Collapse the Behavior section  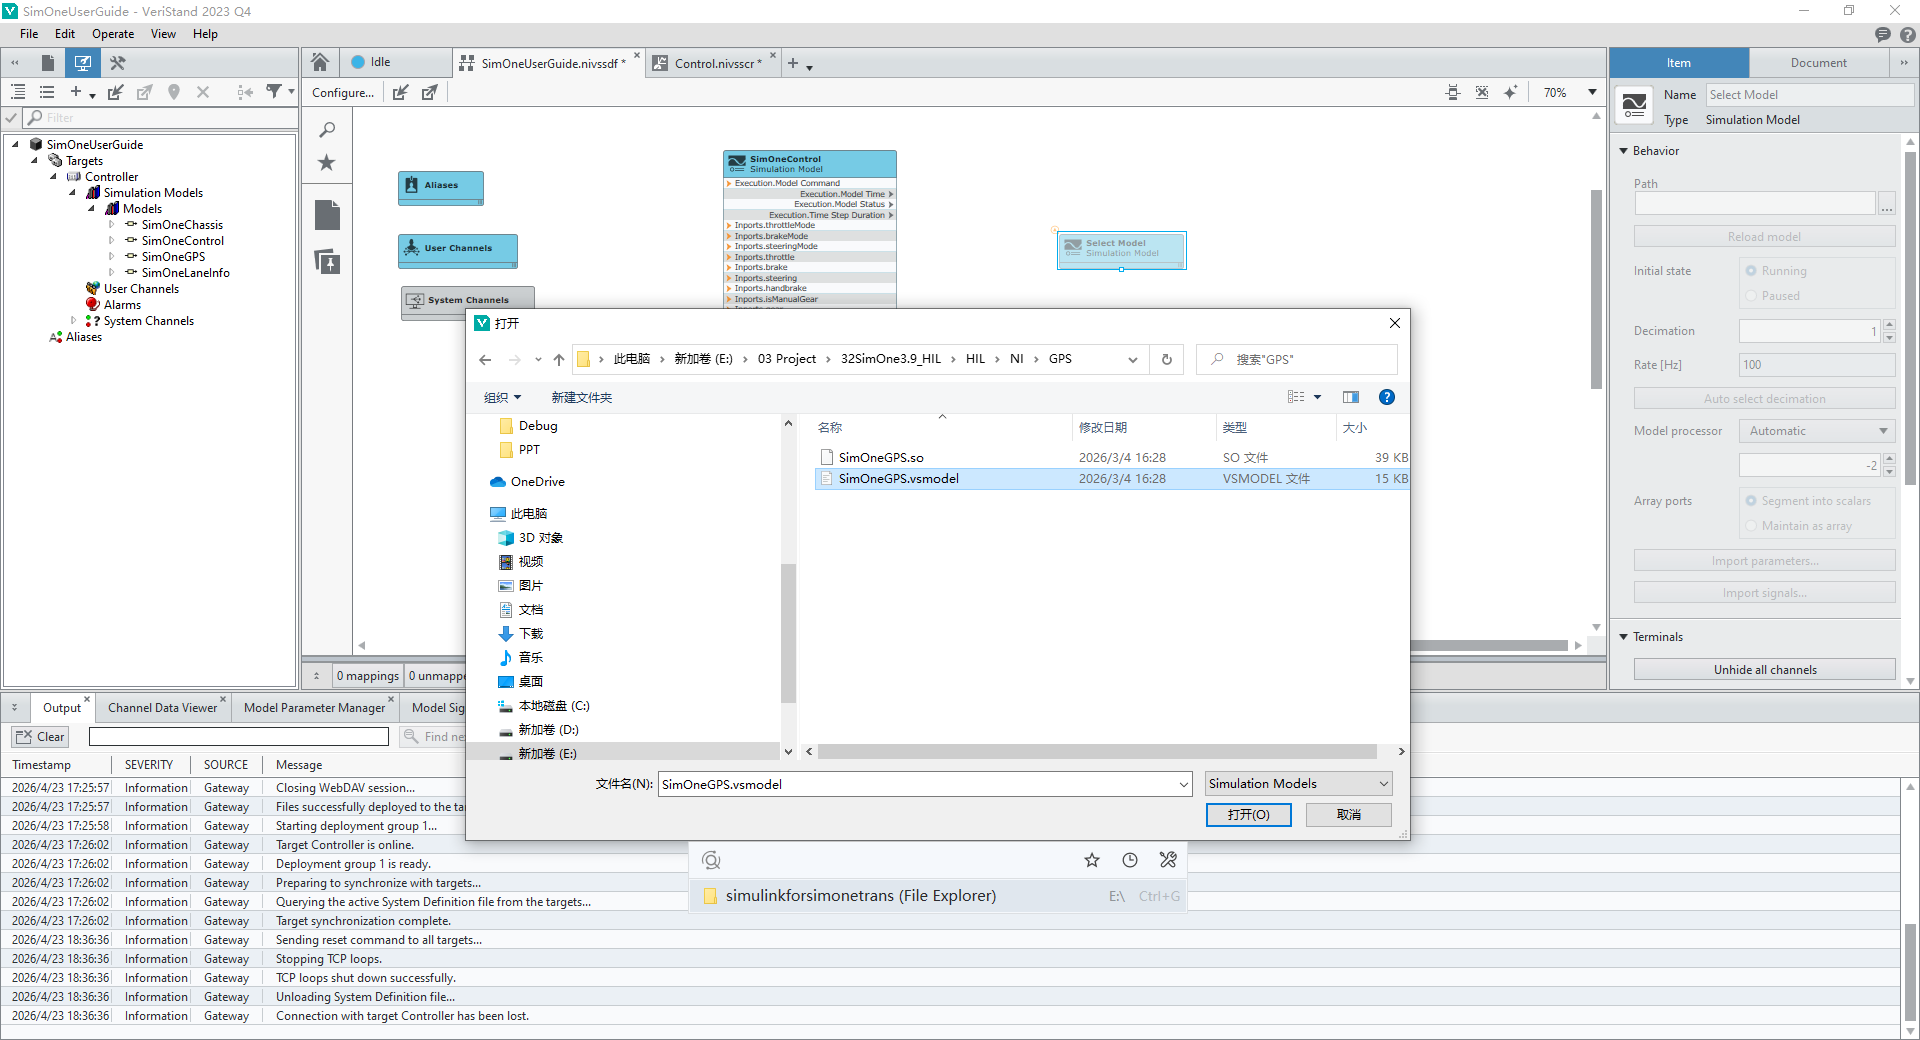click(1623, 151)
